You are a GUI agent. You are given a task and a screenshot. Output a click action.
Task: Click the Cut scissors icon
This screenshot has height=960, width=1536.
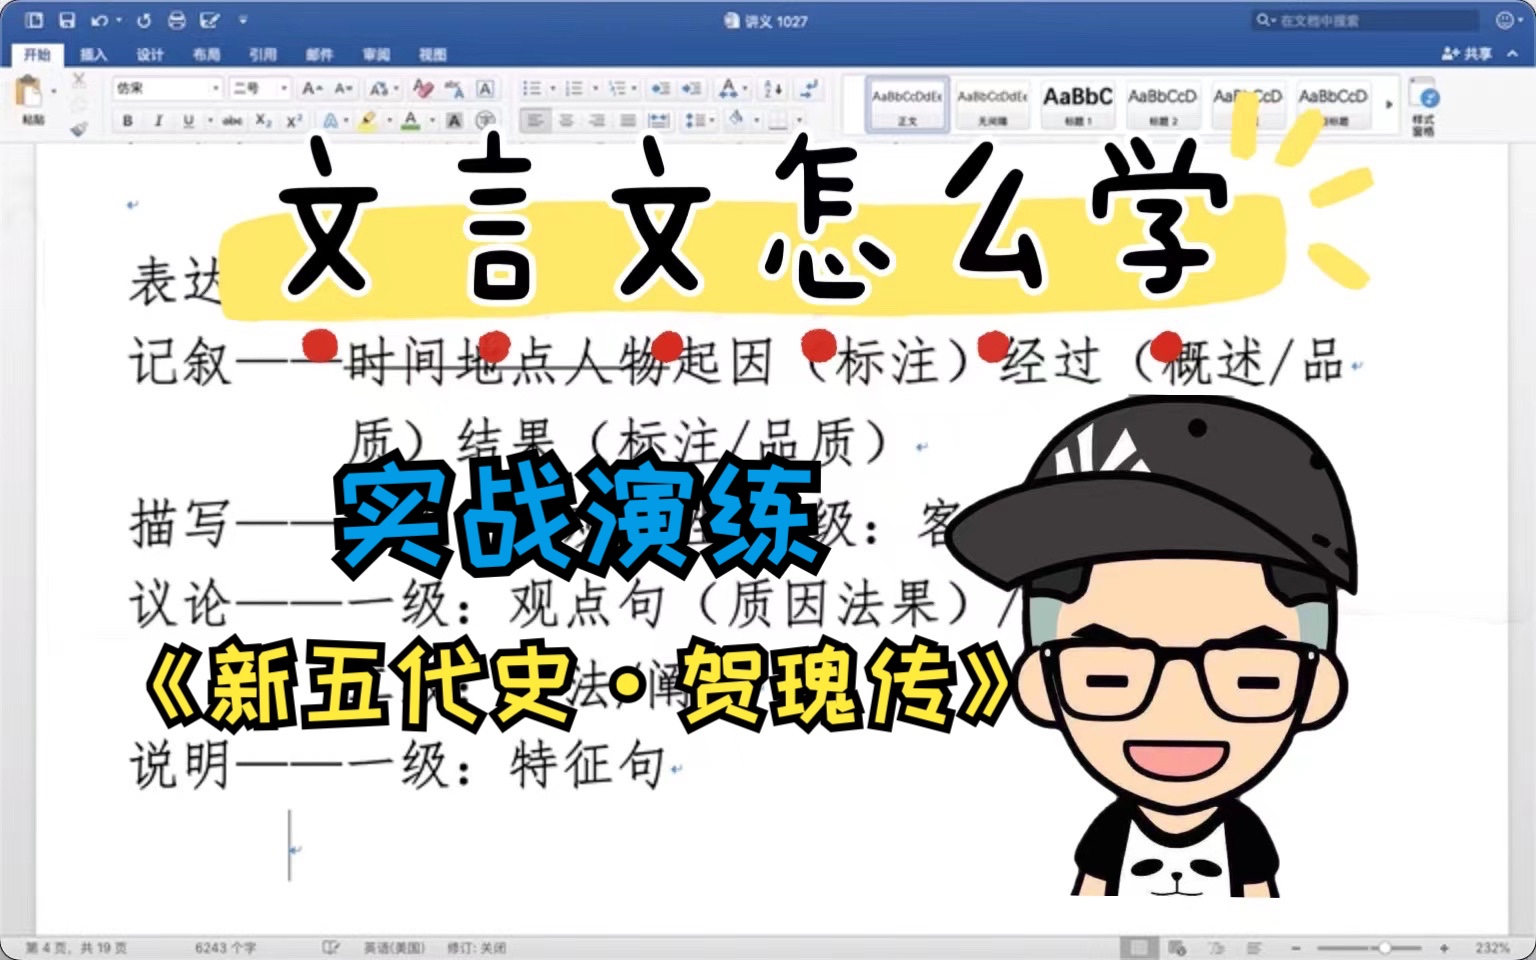pyautogui.click(x=79, y=80)
